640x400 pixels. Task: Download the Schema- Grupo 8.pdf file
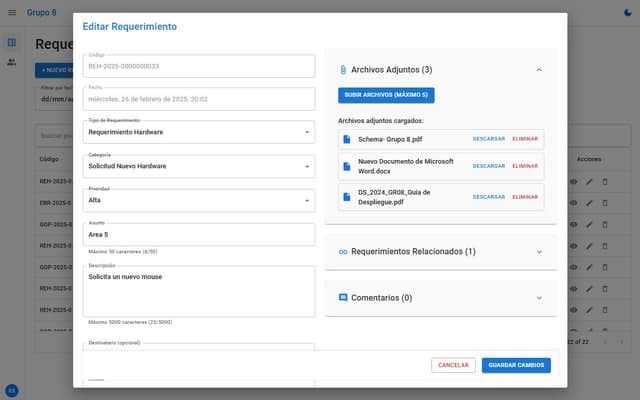[488, 139]
